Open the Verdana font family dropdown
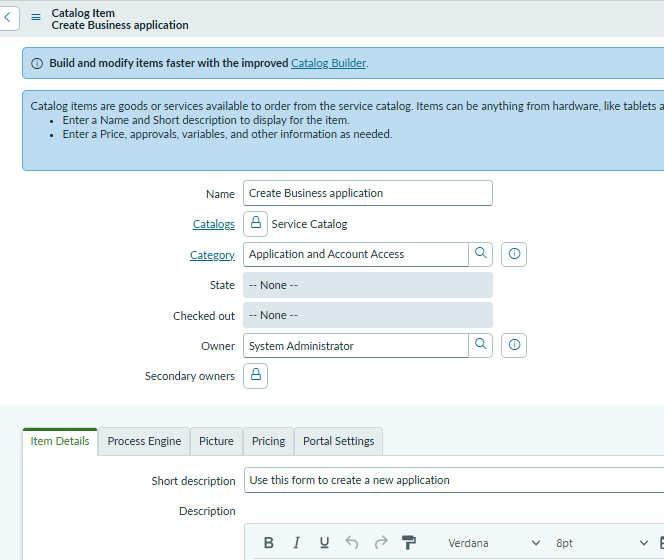This screenshot has height=560, width=664. point(494,543)
